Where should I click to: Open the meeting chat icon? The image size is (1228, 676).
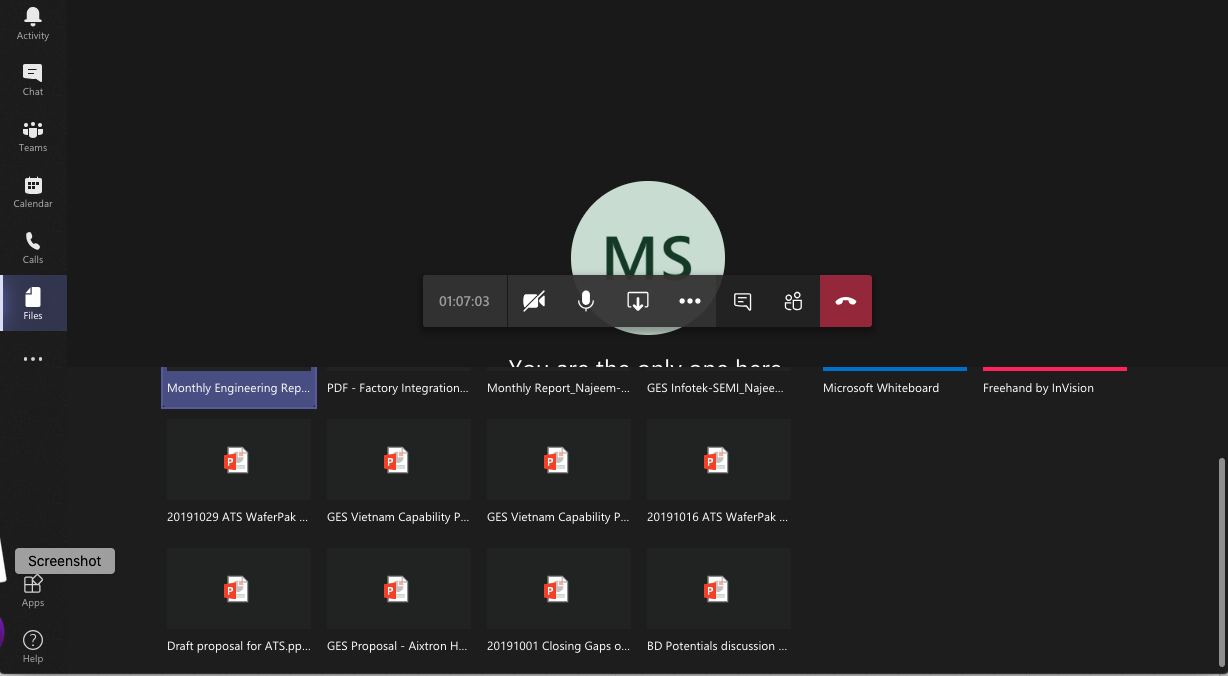[x=742, y=301]
